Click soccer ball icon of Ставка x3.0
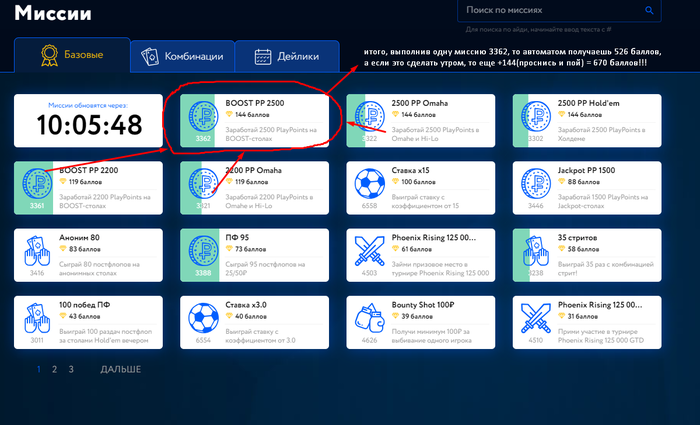 pyautogui.click(x=203, y=318)
